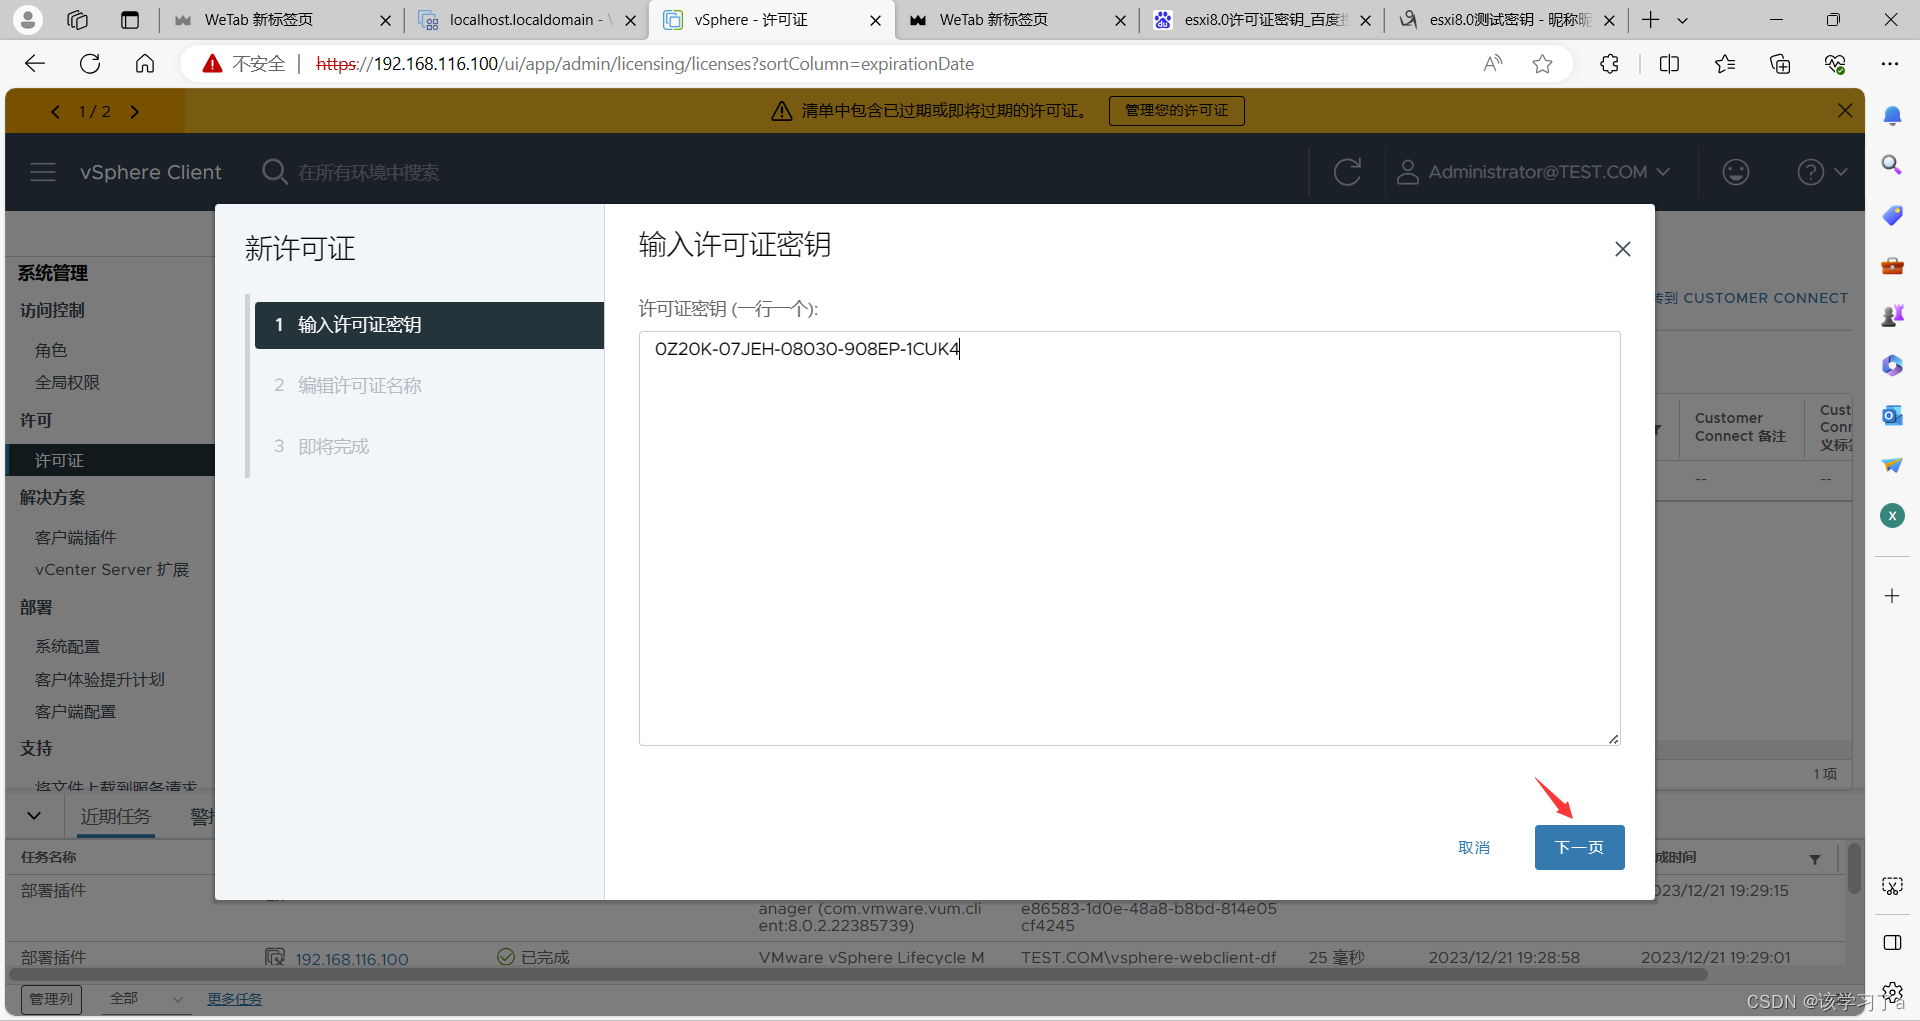Select 许可证 sidebar item

coord(110,460)
